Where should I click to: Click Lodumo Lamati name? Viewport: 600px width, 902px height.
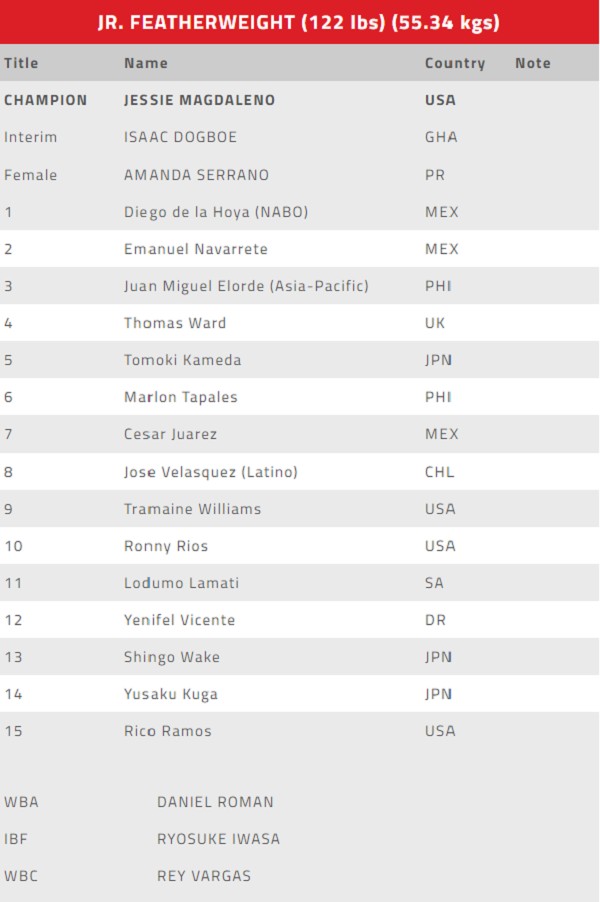[x=182, y=583]
